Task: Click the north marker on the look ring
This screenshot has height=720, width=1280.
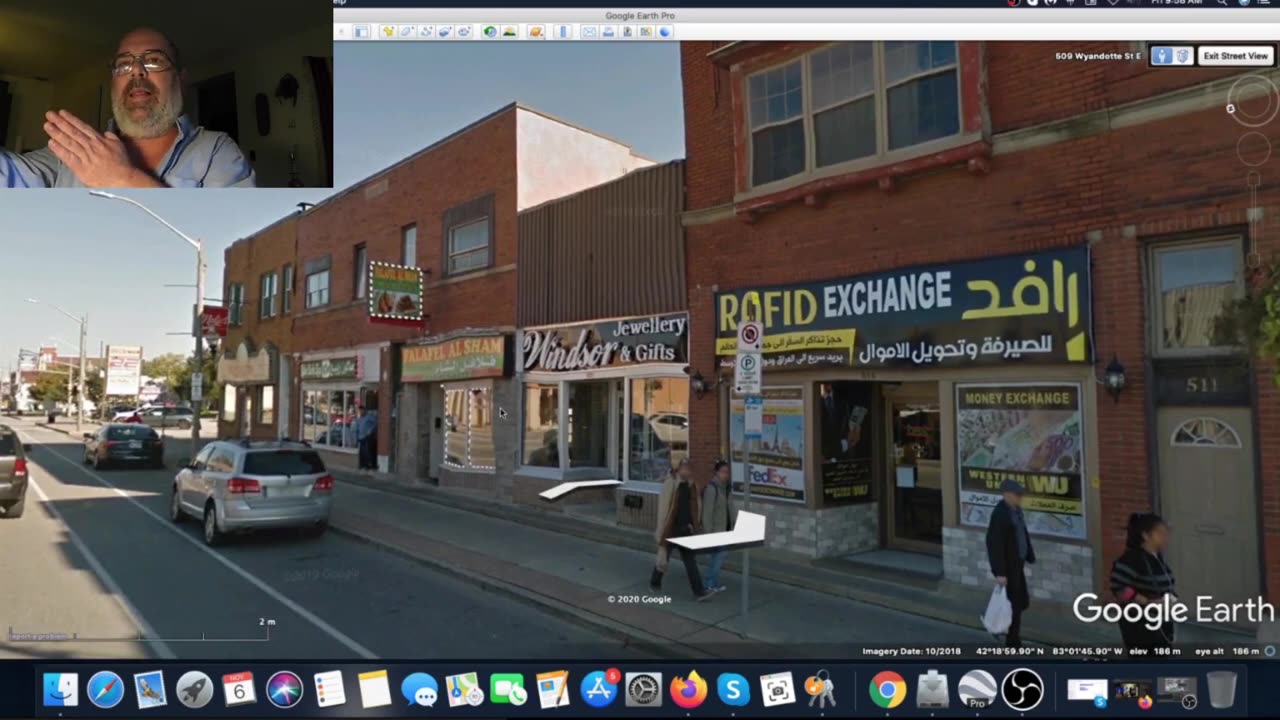Action: tap(1231, 108)
